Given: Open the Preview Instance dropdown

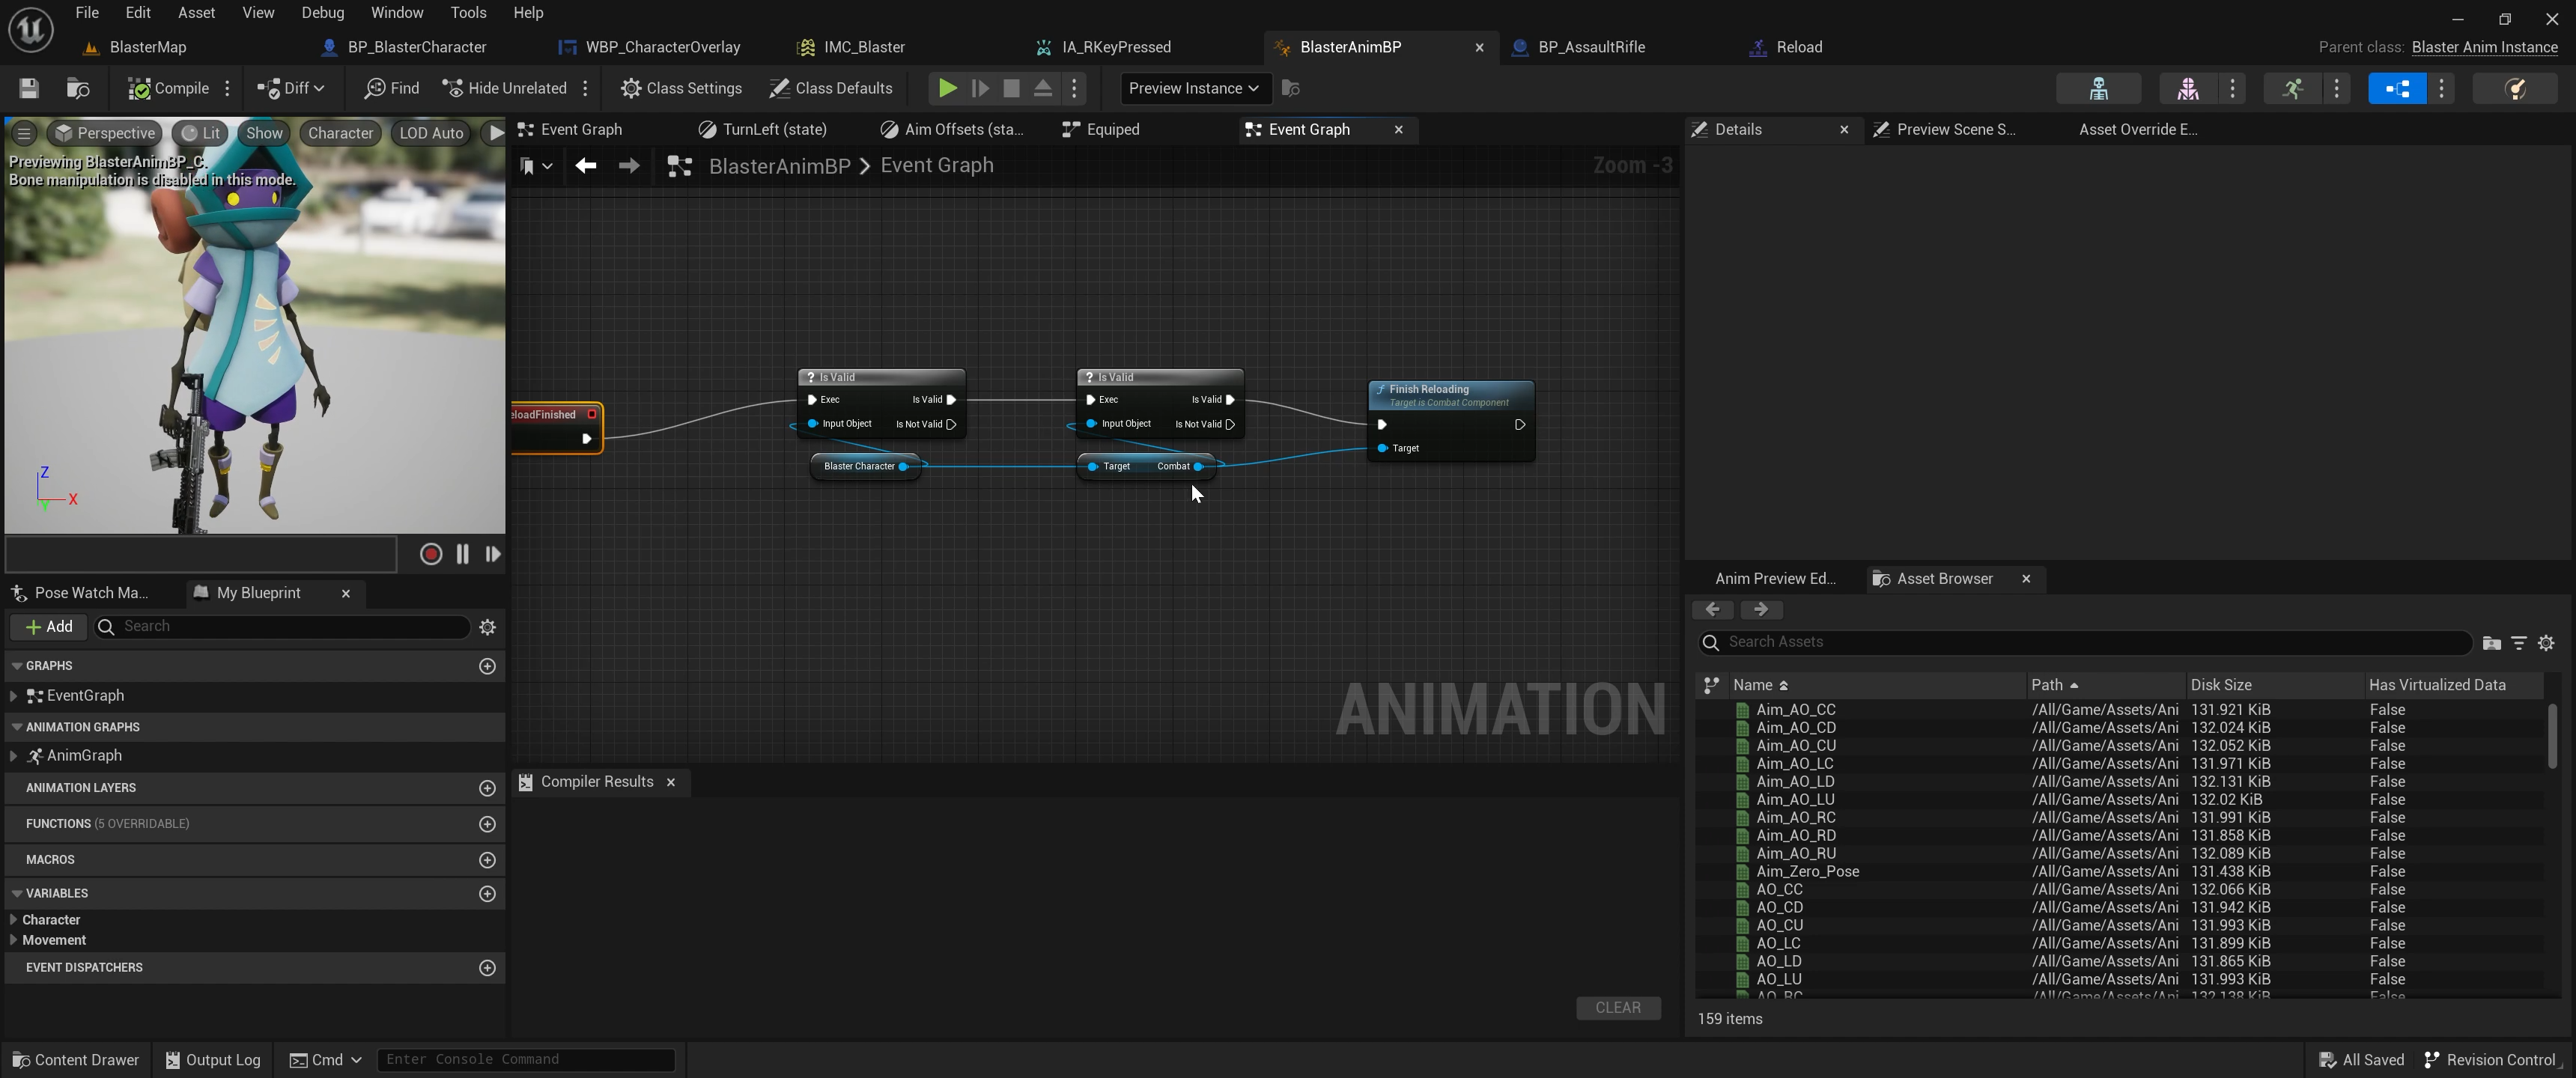Looking at the screenshot, I should 1193,88.
